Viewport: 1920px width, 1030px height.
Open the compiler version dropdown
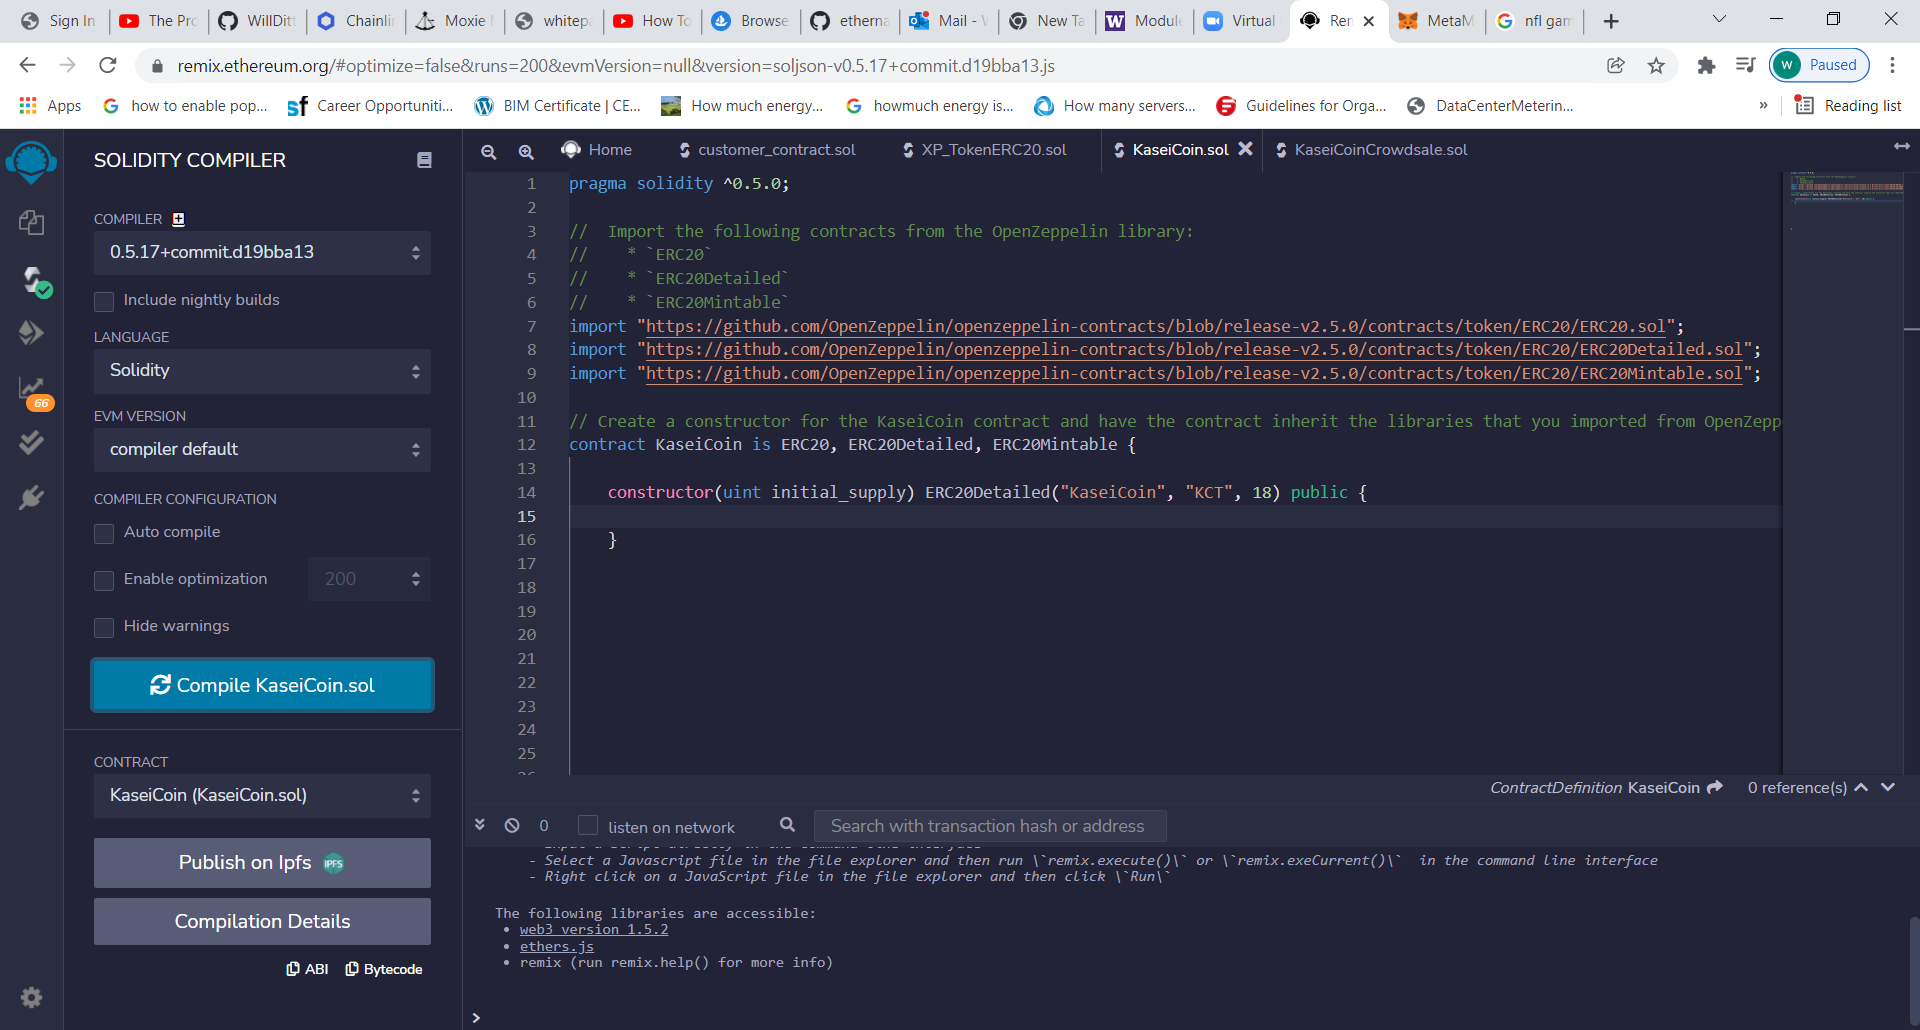262,252
